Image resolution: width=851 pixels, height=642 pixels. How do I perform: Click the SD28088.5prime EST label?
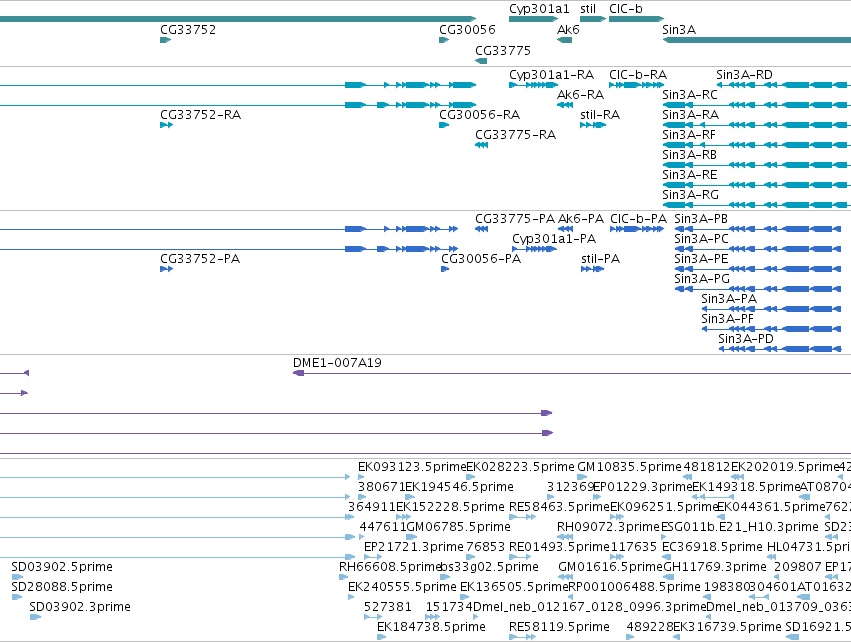(x=62, y=587)
